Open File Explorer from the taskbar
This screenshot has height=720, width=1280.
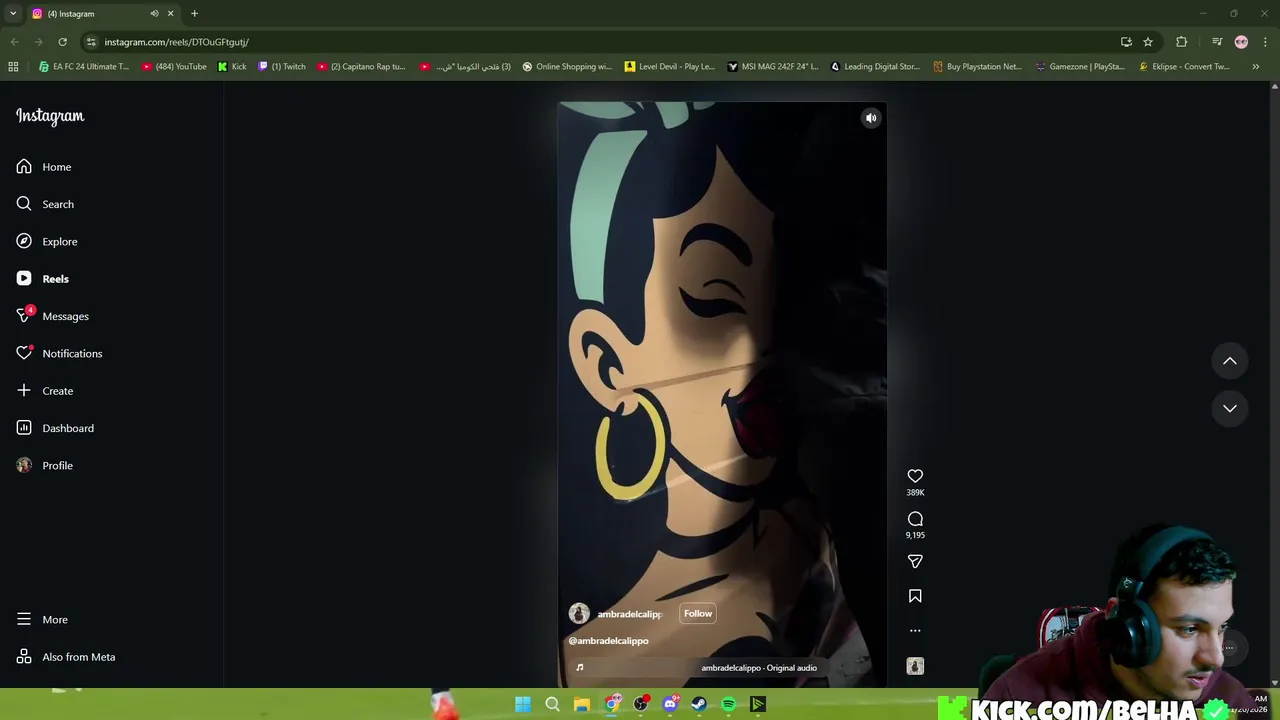click(581, 704)
